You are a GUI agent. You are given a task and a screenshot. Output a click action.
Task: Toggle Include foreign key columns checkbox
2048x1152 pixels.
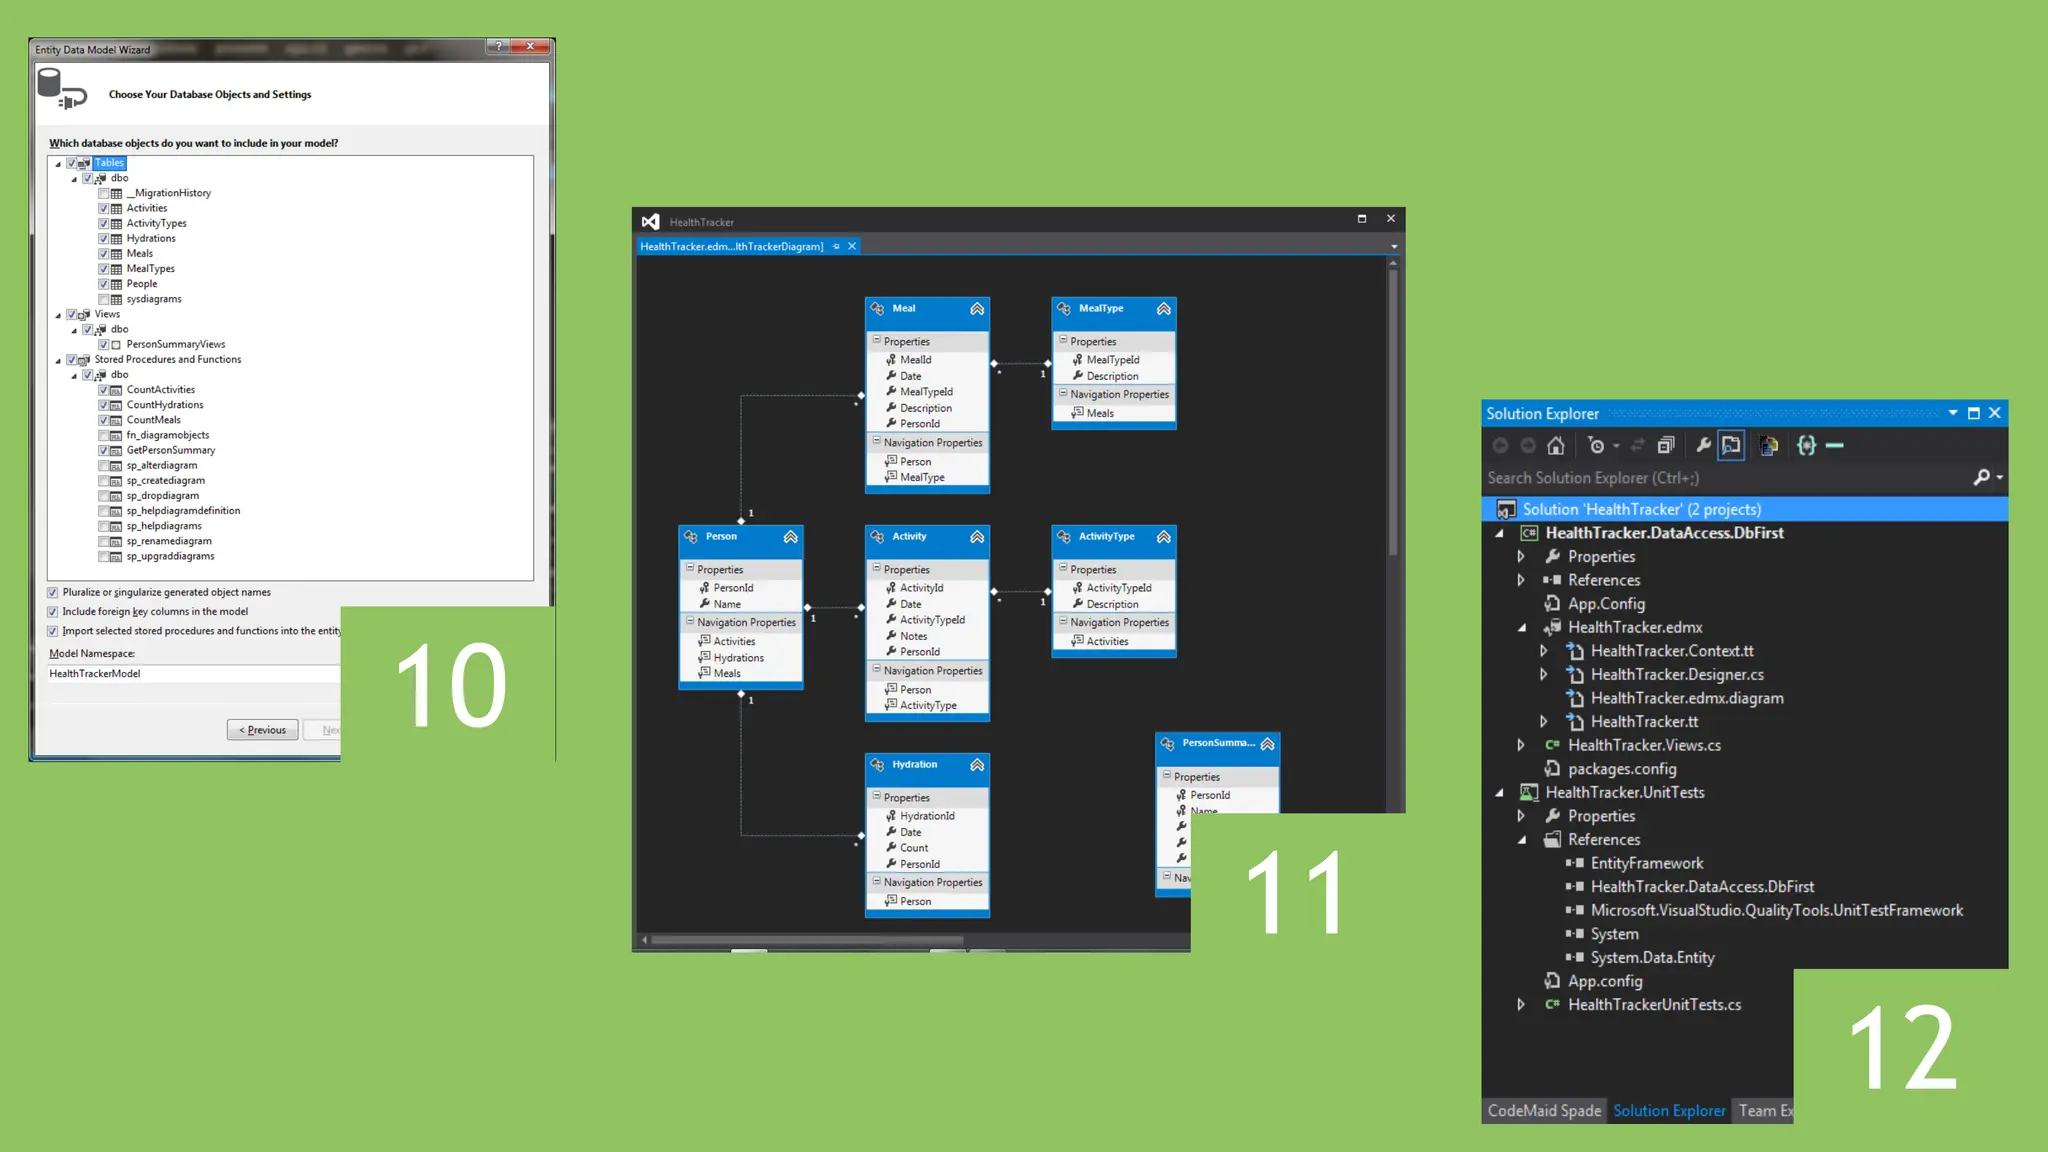(53, 612)
